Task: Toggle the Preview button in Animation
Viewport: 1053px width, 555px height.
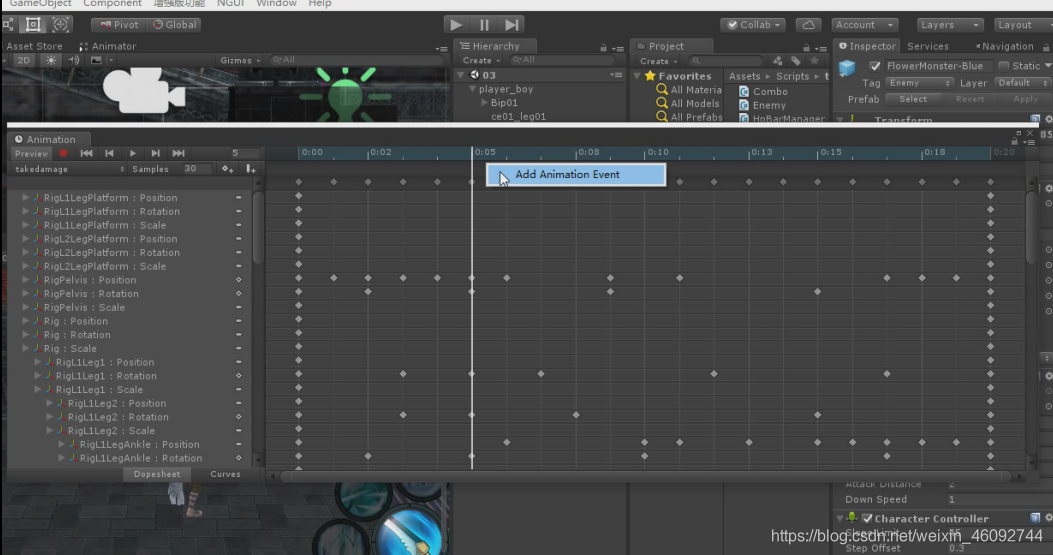Action: (x=31, y=154)
